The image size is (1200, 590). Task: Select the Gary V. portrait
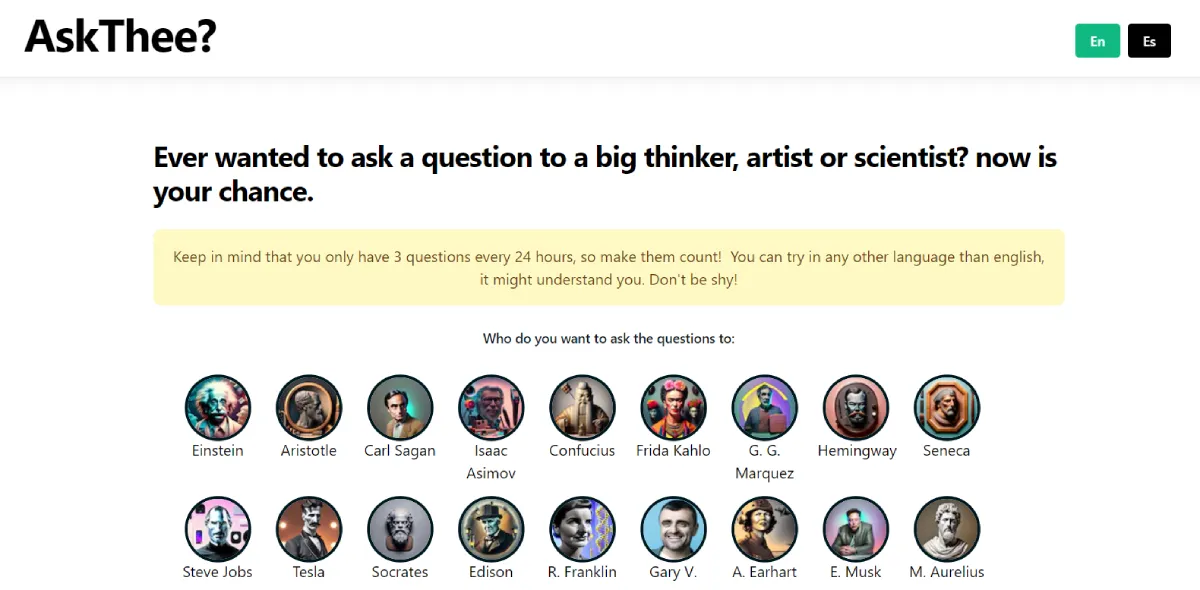click(673, 529)
